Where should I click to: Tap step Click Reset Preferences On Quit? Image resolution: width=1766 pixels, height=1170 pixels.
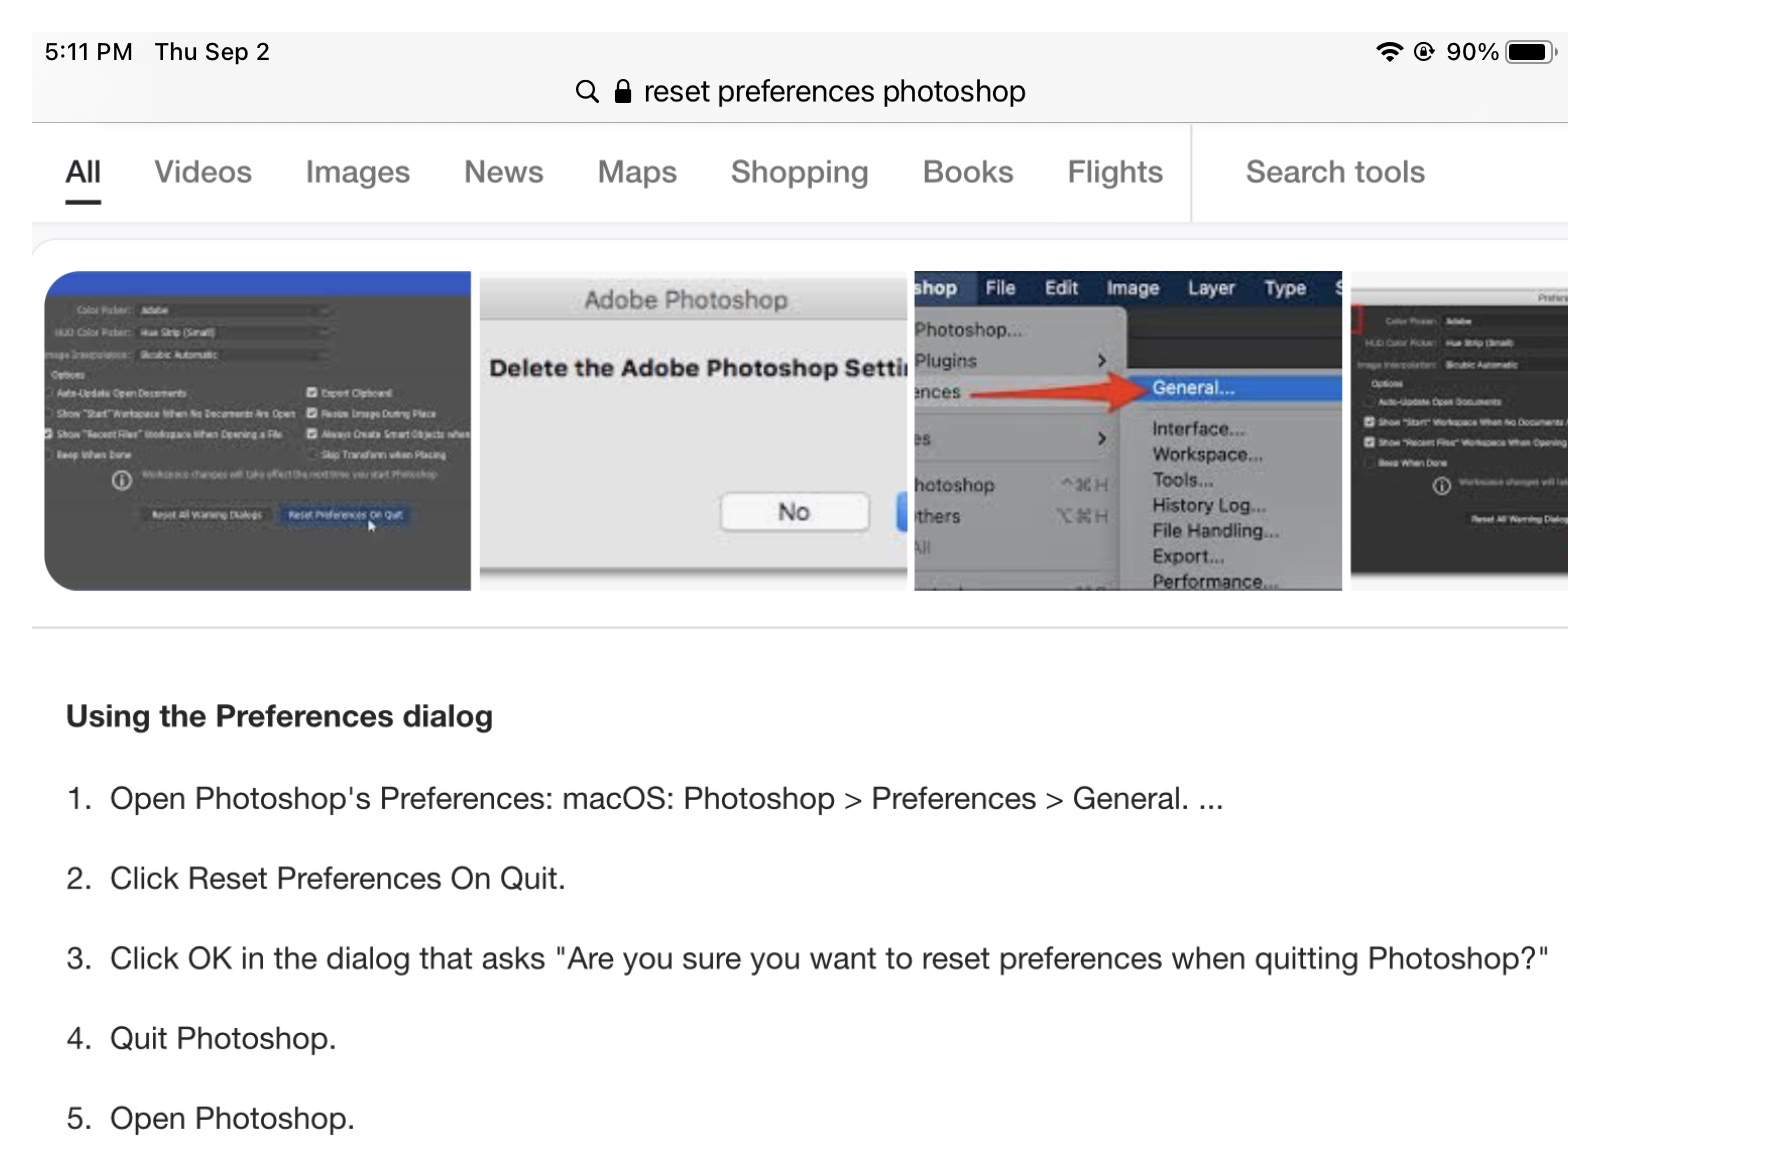pyautogui.click(x=337, y=879)
